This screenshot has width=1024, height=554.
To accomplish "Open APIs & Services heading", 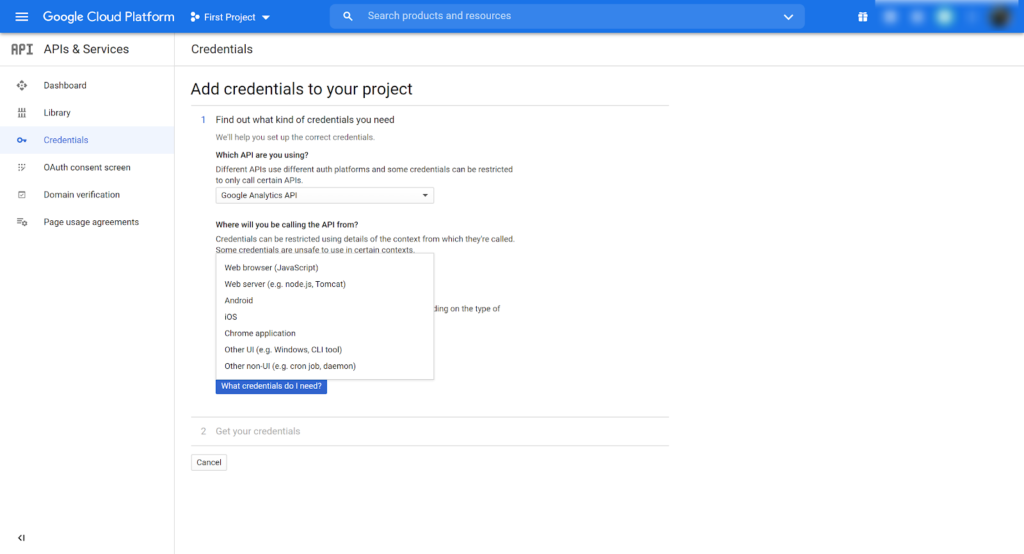I will point(86,49).
